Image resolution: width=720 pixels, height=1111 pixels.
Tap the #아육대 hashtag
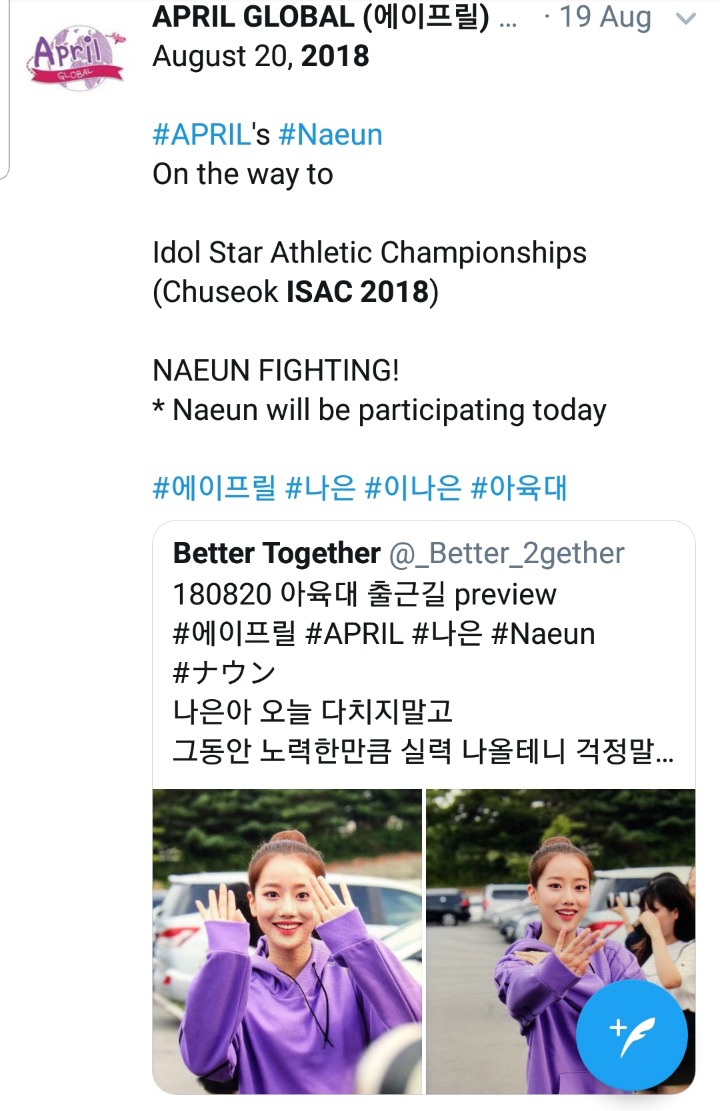coord(519,487)
